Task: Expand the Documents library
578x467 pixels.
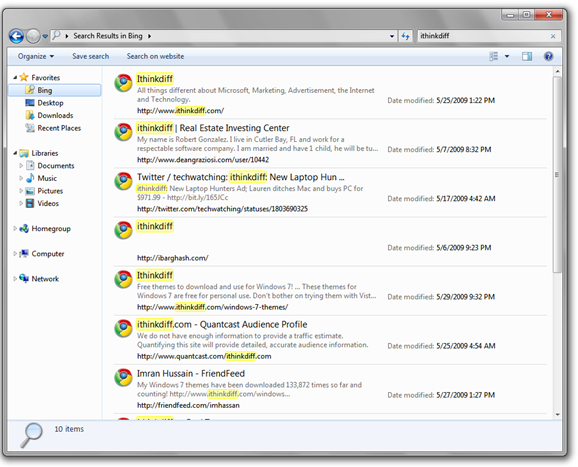Action: (x=21, y=165)
